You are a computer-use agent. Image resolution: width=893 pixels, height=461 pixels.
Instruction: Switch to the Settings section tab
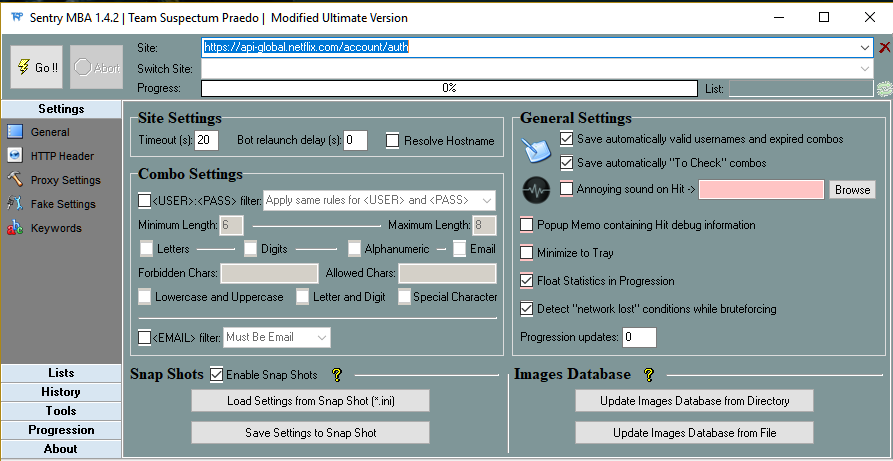click(61, 109)
